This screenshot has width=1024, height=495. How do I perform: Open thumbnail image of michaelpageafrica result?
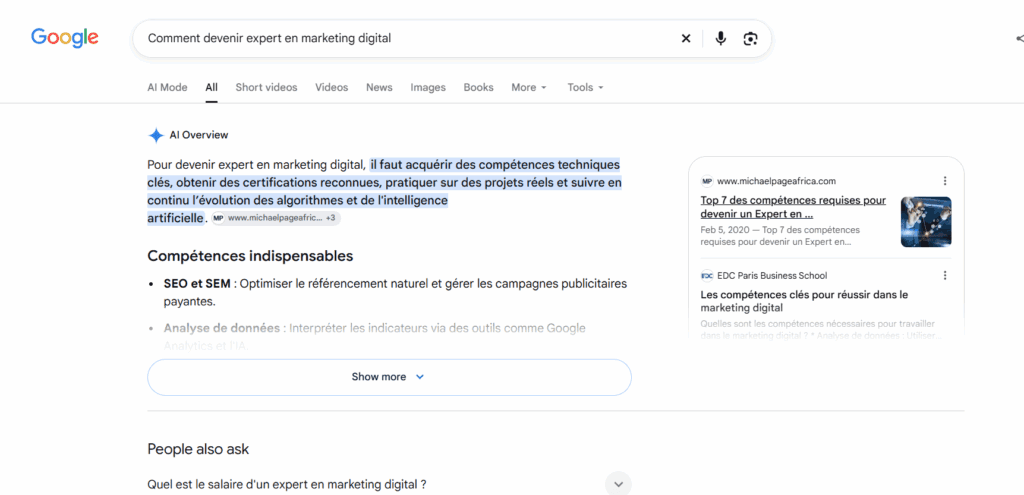pyautogui.click(x=925, y=222)
